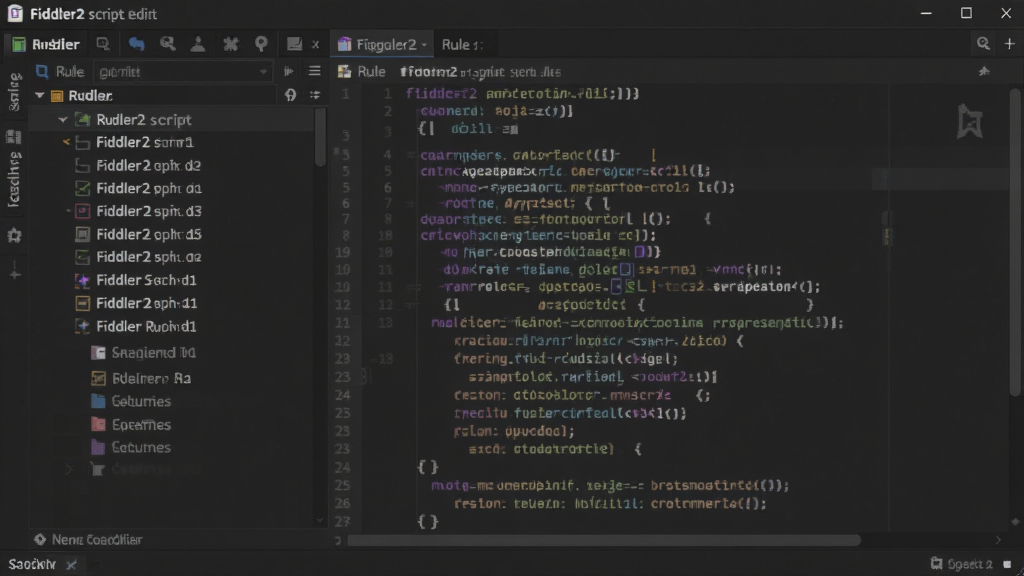
Task: Toggle the checkbox icon of Fiddler2 aphı da
Action: point(82,189)
